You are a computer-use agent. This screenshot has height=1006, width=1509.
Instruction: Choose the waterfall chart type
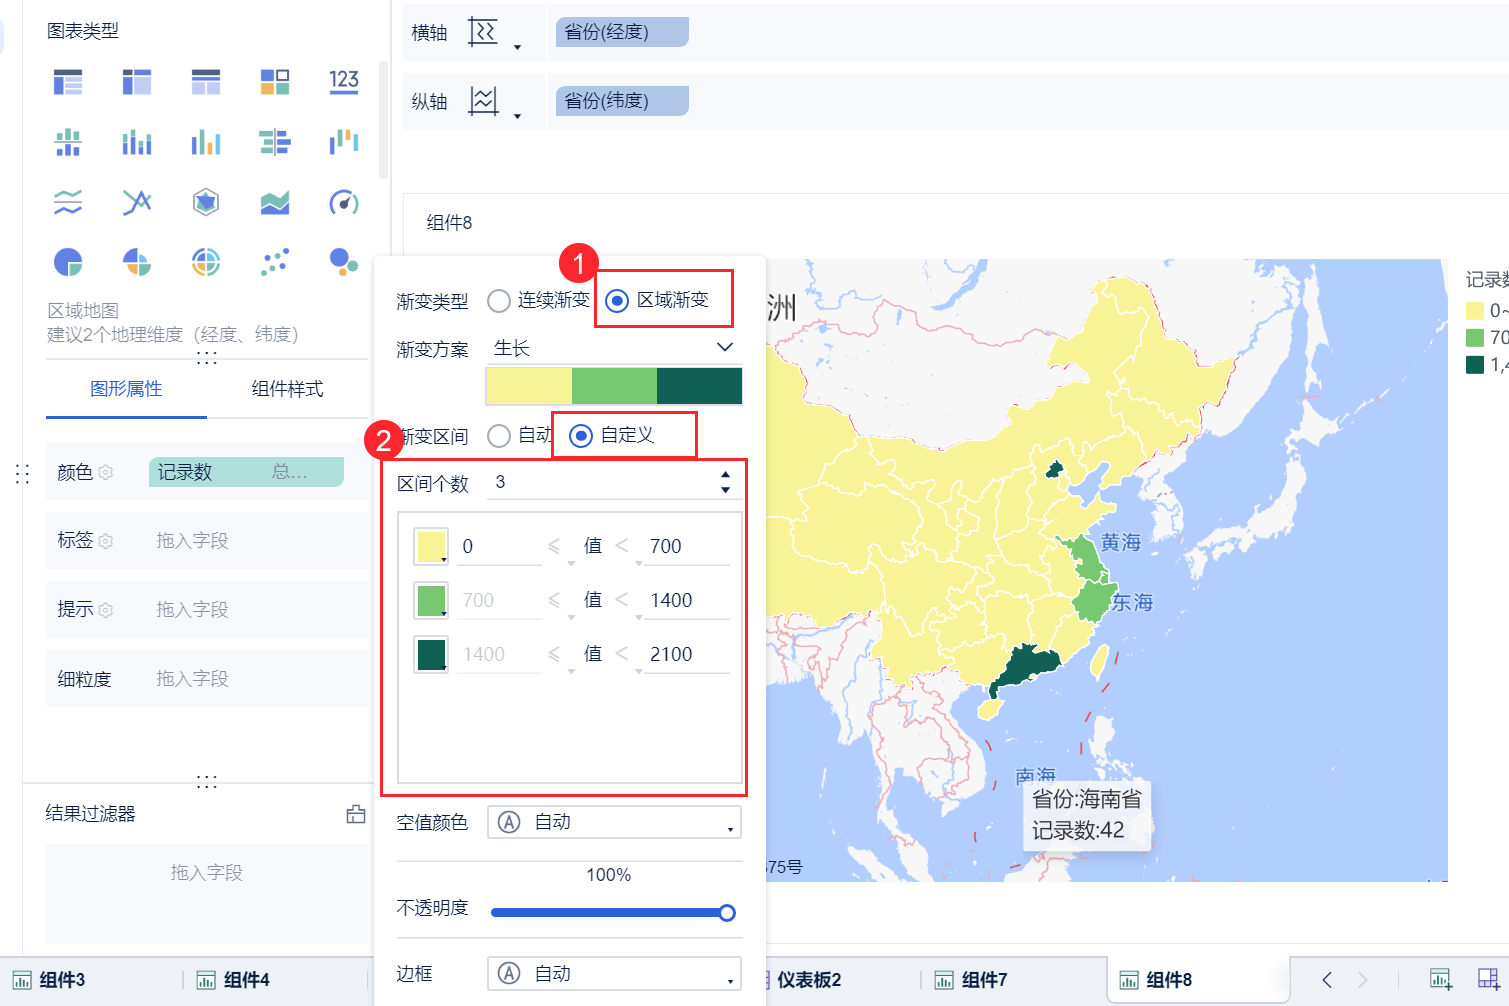[344, 143]
